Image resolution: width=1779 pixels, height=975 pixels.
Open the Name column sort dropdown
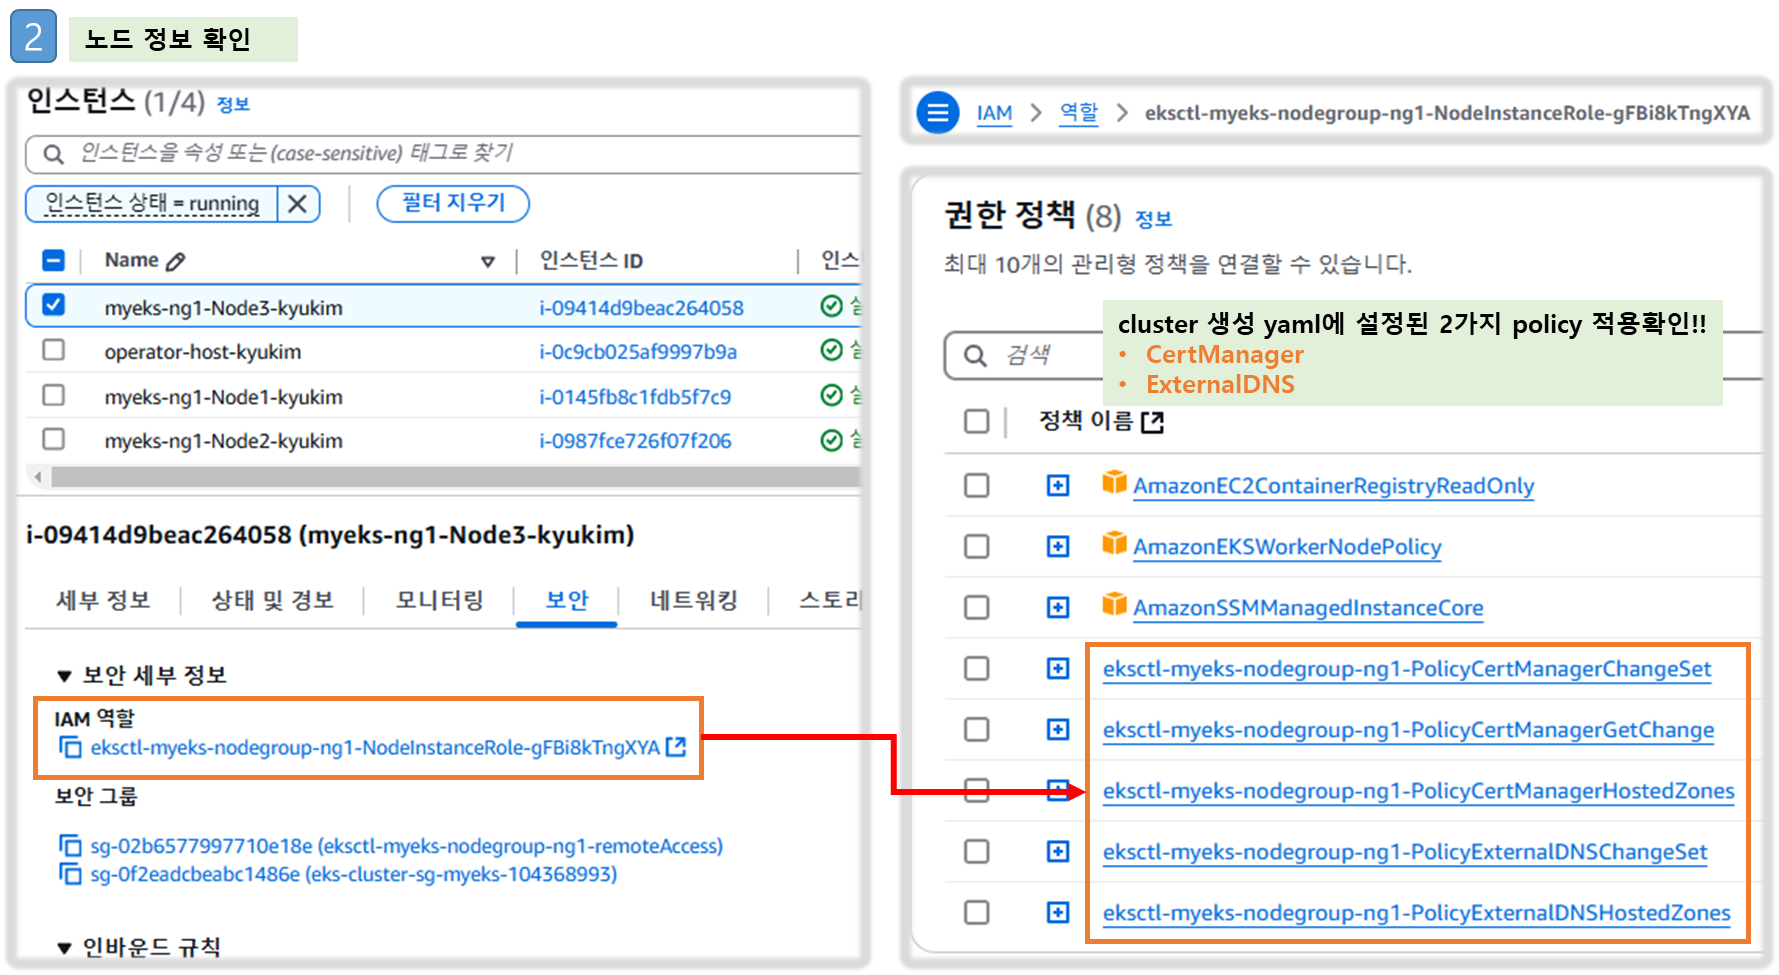pyautogui.click(x=488, y=262)
